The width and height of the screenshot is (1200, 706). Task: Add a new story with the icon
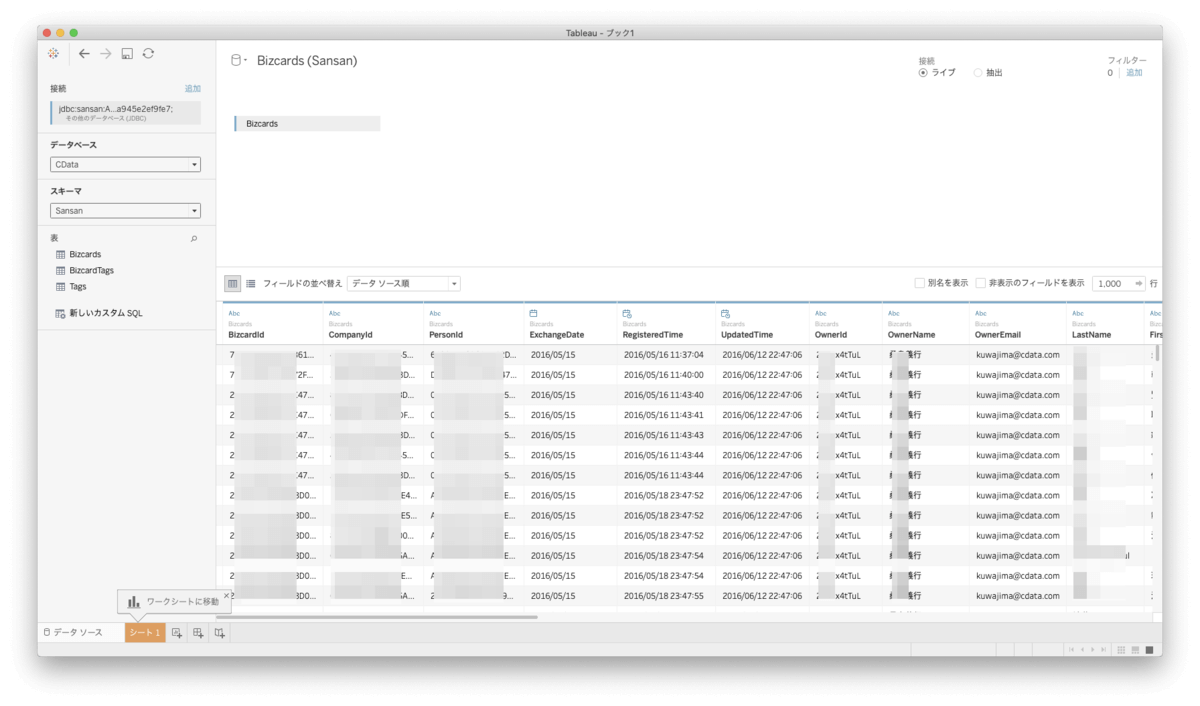219,633
